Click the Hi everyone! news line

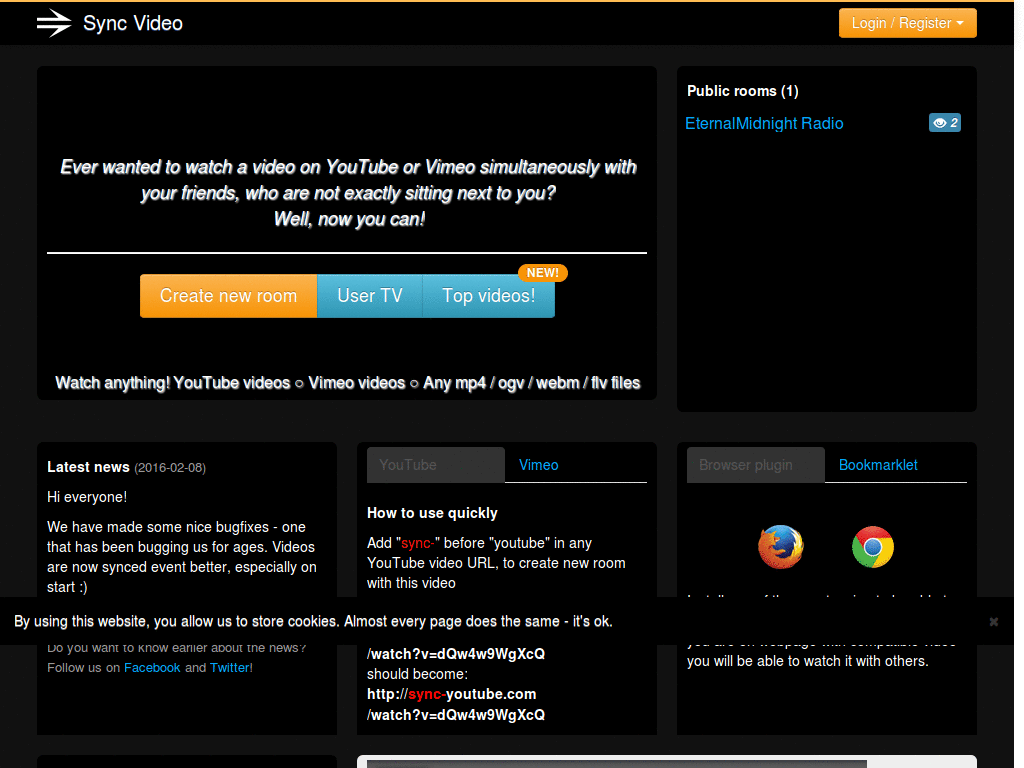(87, 497)
